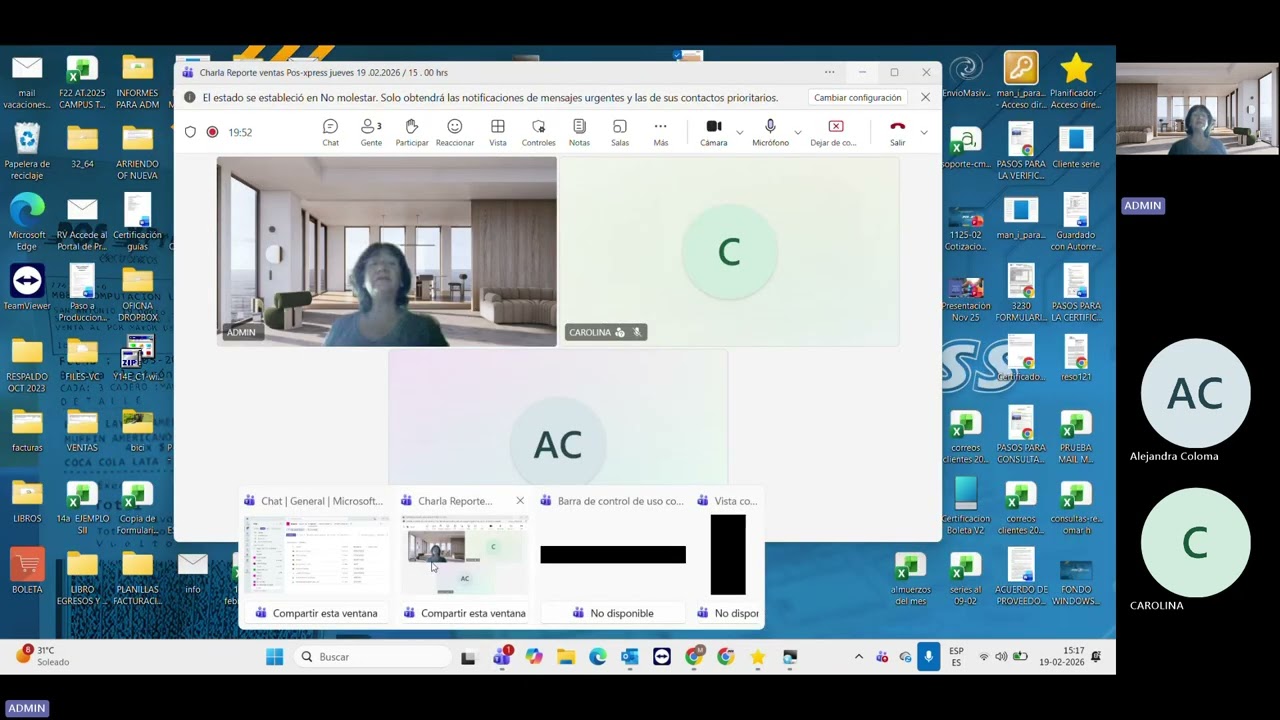This screenshot has height=720, width=1280.
Task: Open File Explorer from the taskbar
Action: point(566,657)
